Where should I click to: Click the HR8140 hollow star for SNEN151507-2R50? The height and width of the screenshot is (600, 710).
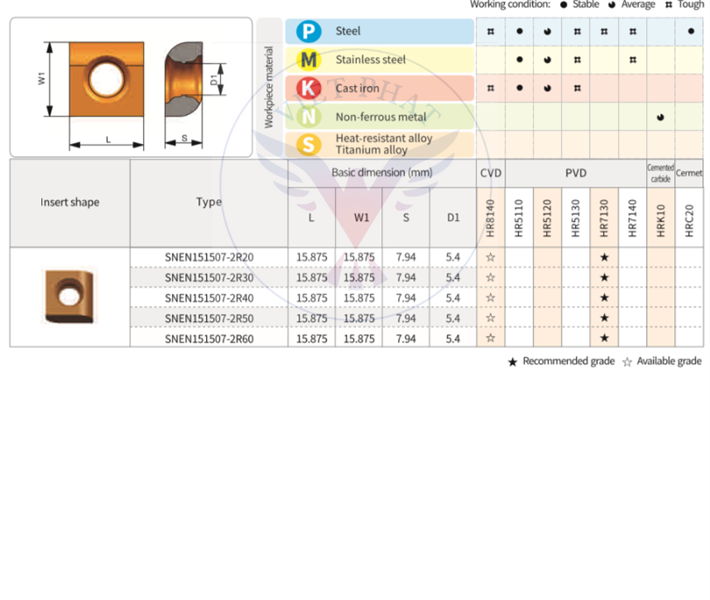490,317
